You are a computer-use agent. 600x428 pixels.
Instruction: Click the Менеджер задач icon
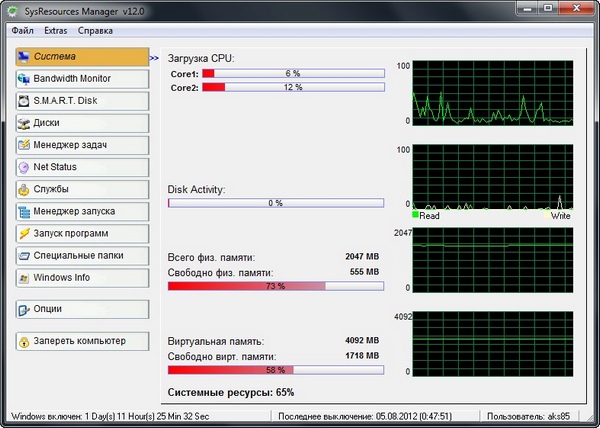pos(24,145)
